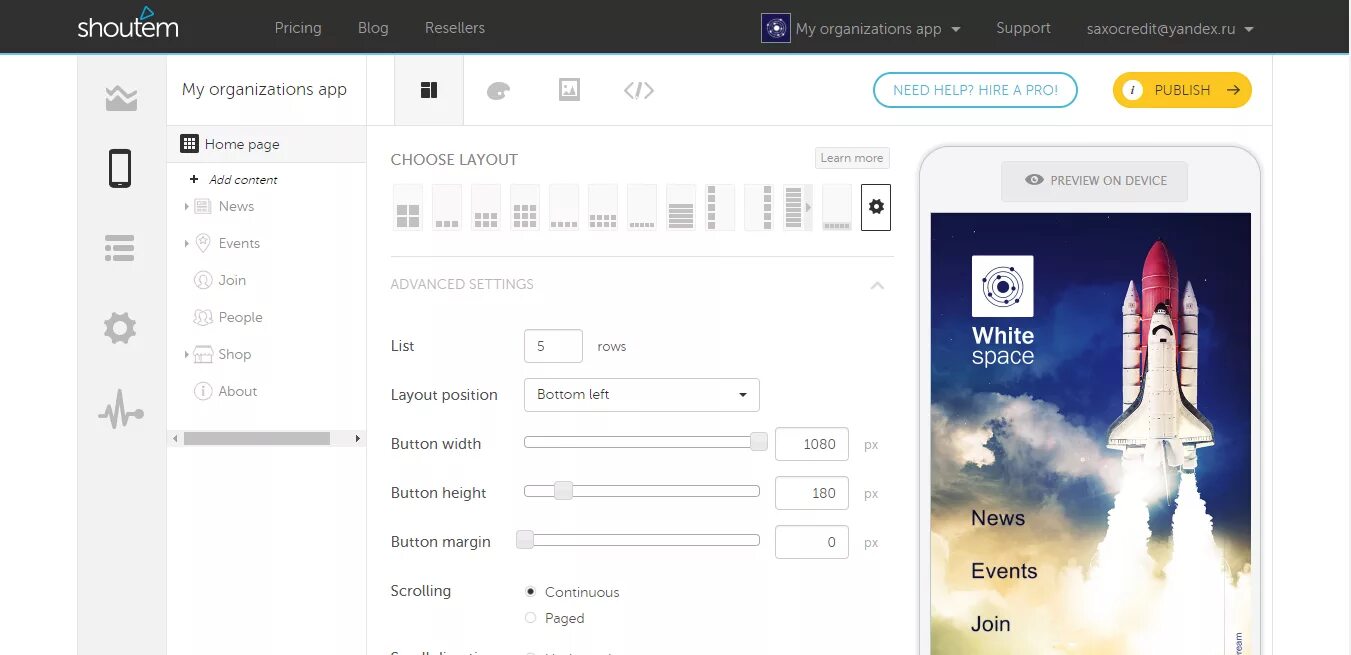The width and height of the screenshot is (1351, 655).
Task: Click the Learn more link
Action: (x=852, y=158)
